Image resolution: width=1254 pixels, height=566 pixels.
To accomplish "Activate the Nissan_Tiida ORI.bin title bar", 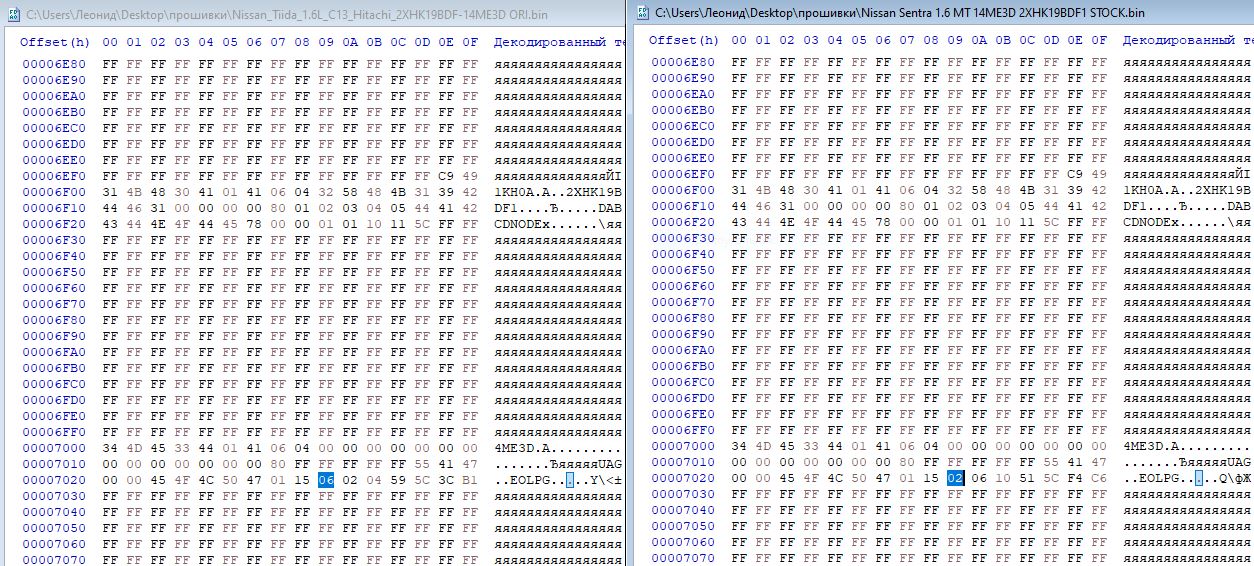I will point(300,15).
